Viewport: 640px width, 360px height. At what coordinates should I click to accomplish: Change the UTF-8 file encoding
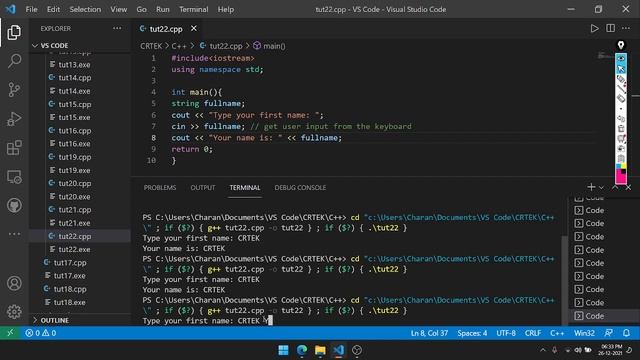point(506,333)
